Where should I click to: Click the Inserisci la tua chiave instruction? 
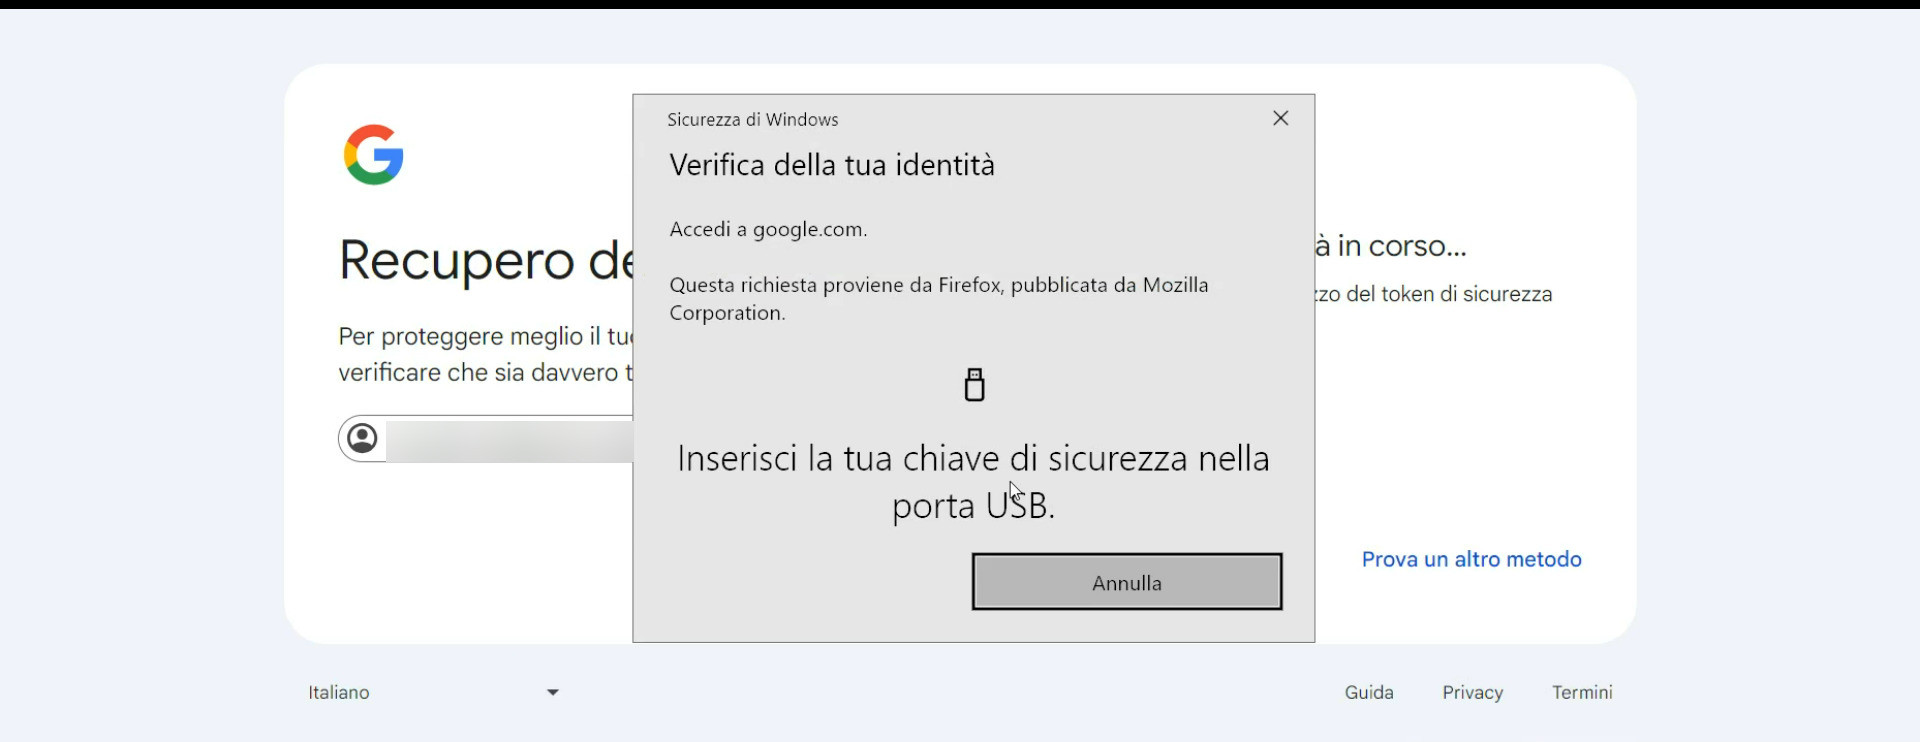click(973, 482)
